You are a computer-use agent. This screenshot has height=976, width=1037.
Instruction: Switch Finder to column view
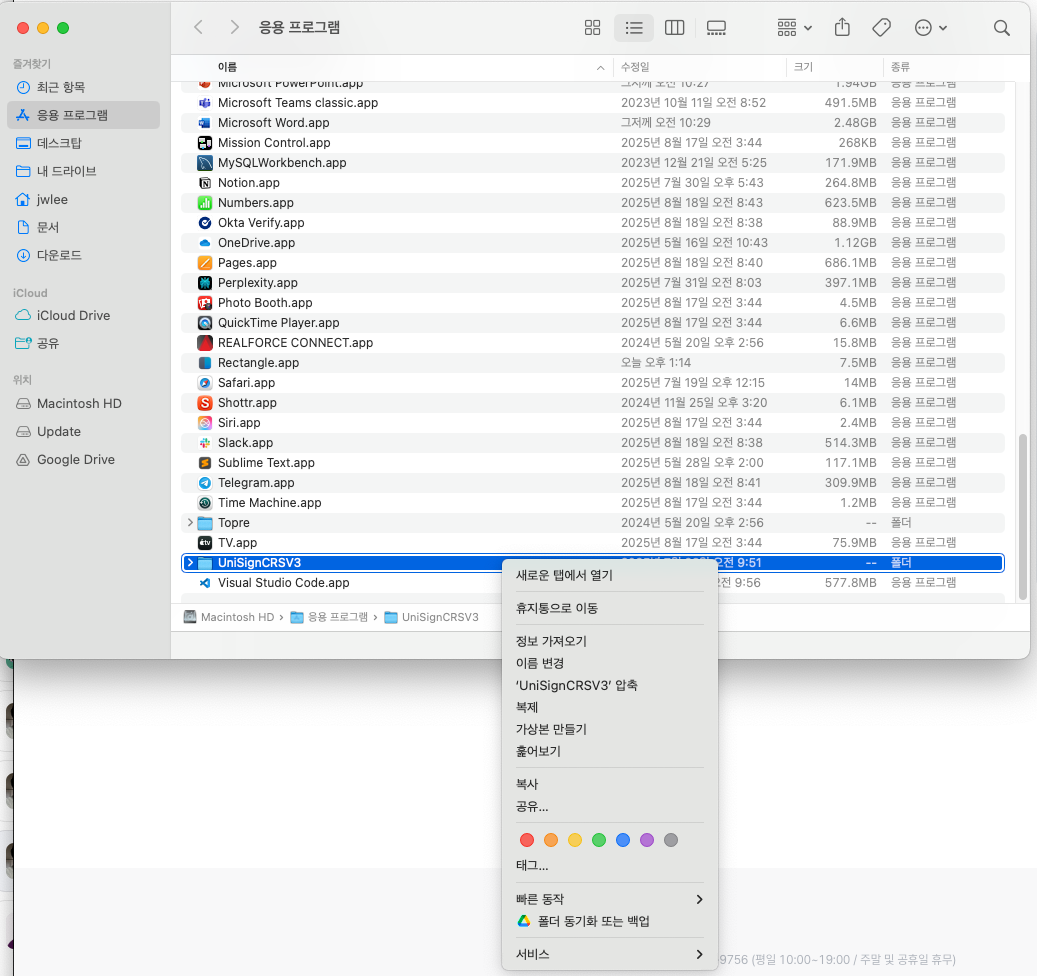click(675, 28)
